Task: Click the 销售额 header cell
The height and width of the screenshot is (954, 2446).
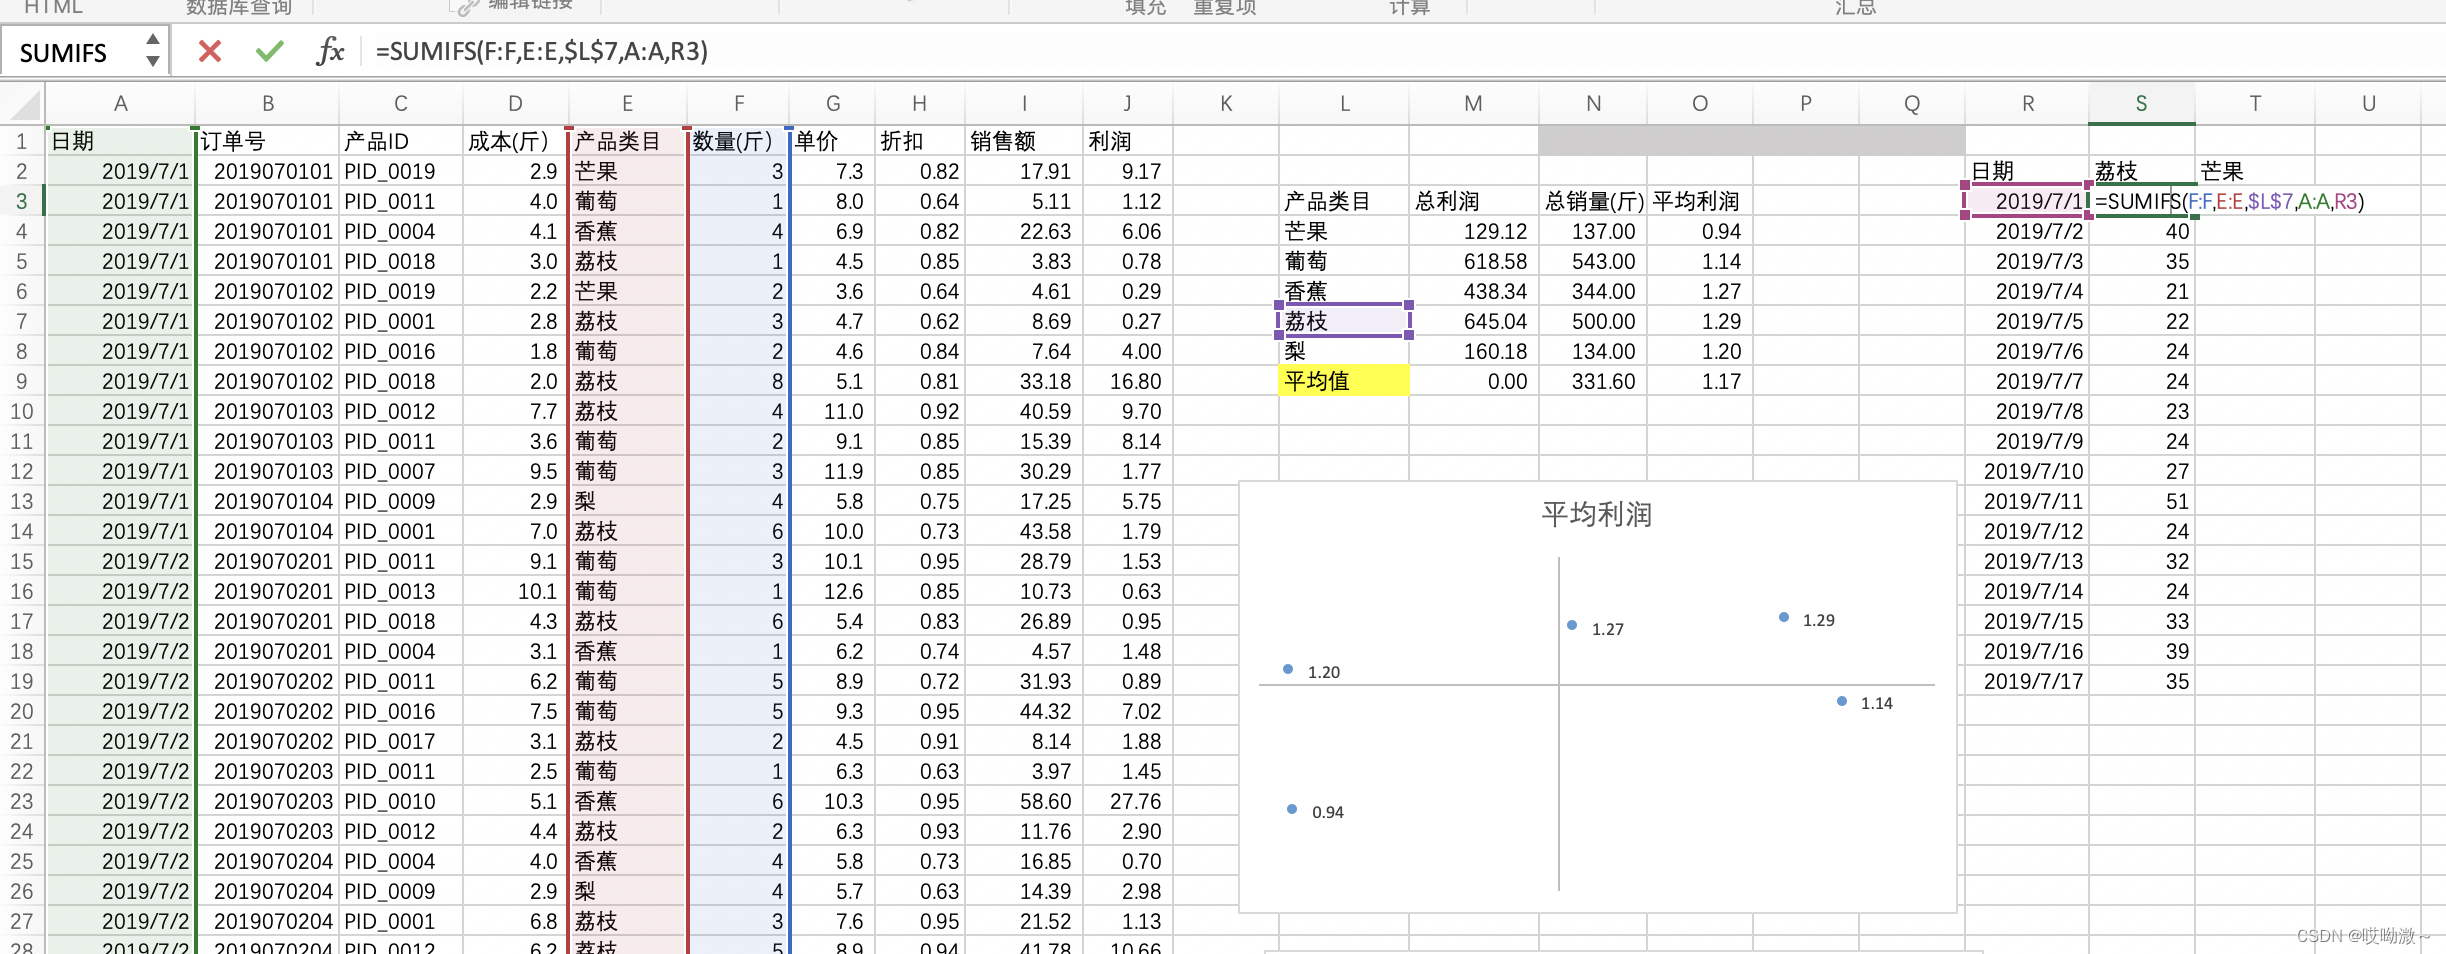Action: (1024, 141)
